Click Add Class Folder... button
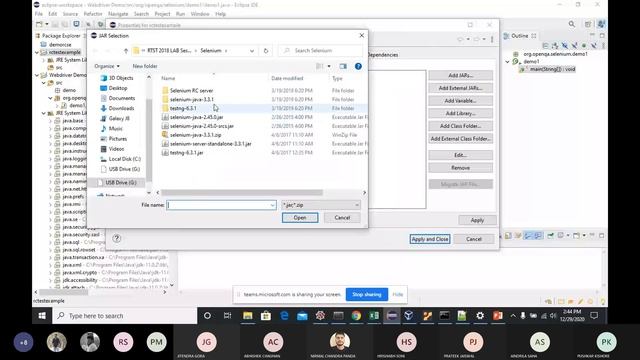Image resolution: width=640 pixels, height=360 pixels. [x=460, y=126]
